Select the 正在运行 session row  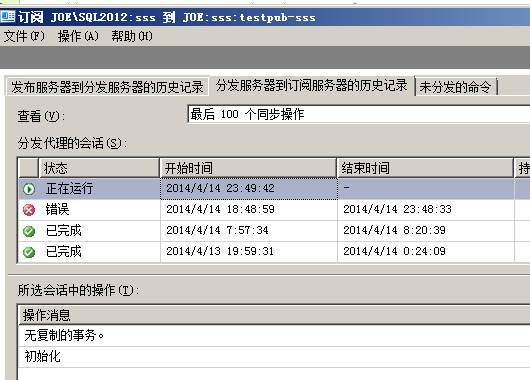tap(274, 189)
